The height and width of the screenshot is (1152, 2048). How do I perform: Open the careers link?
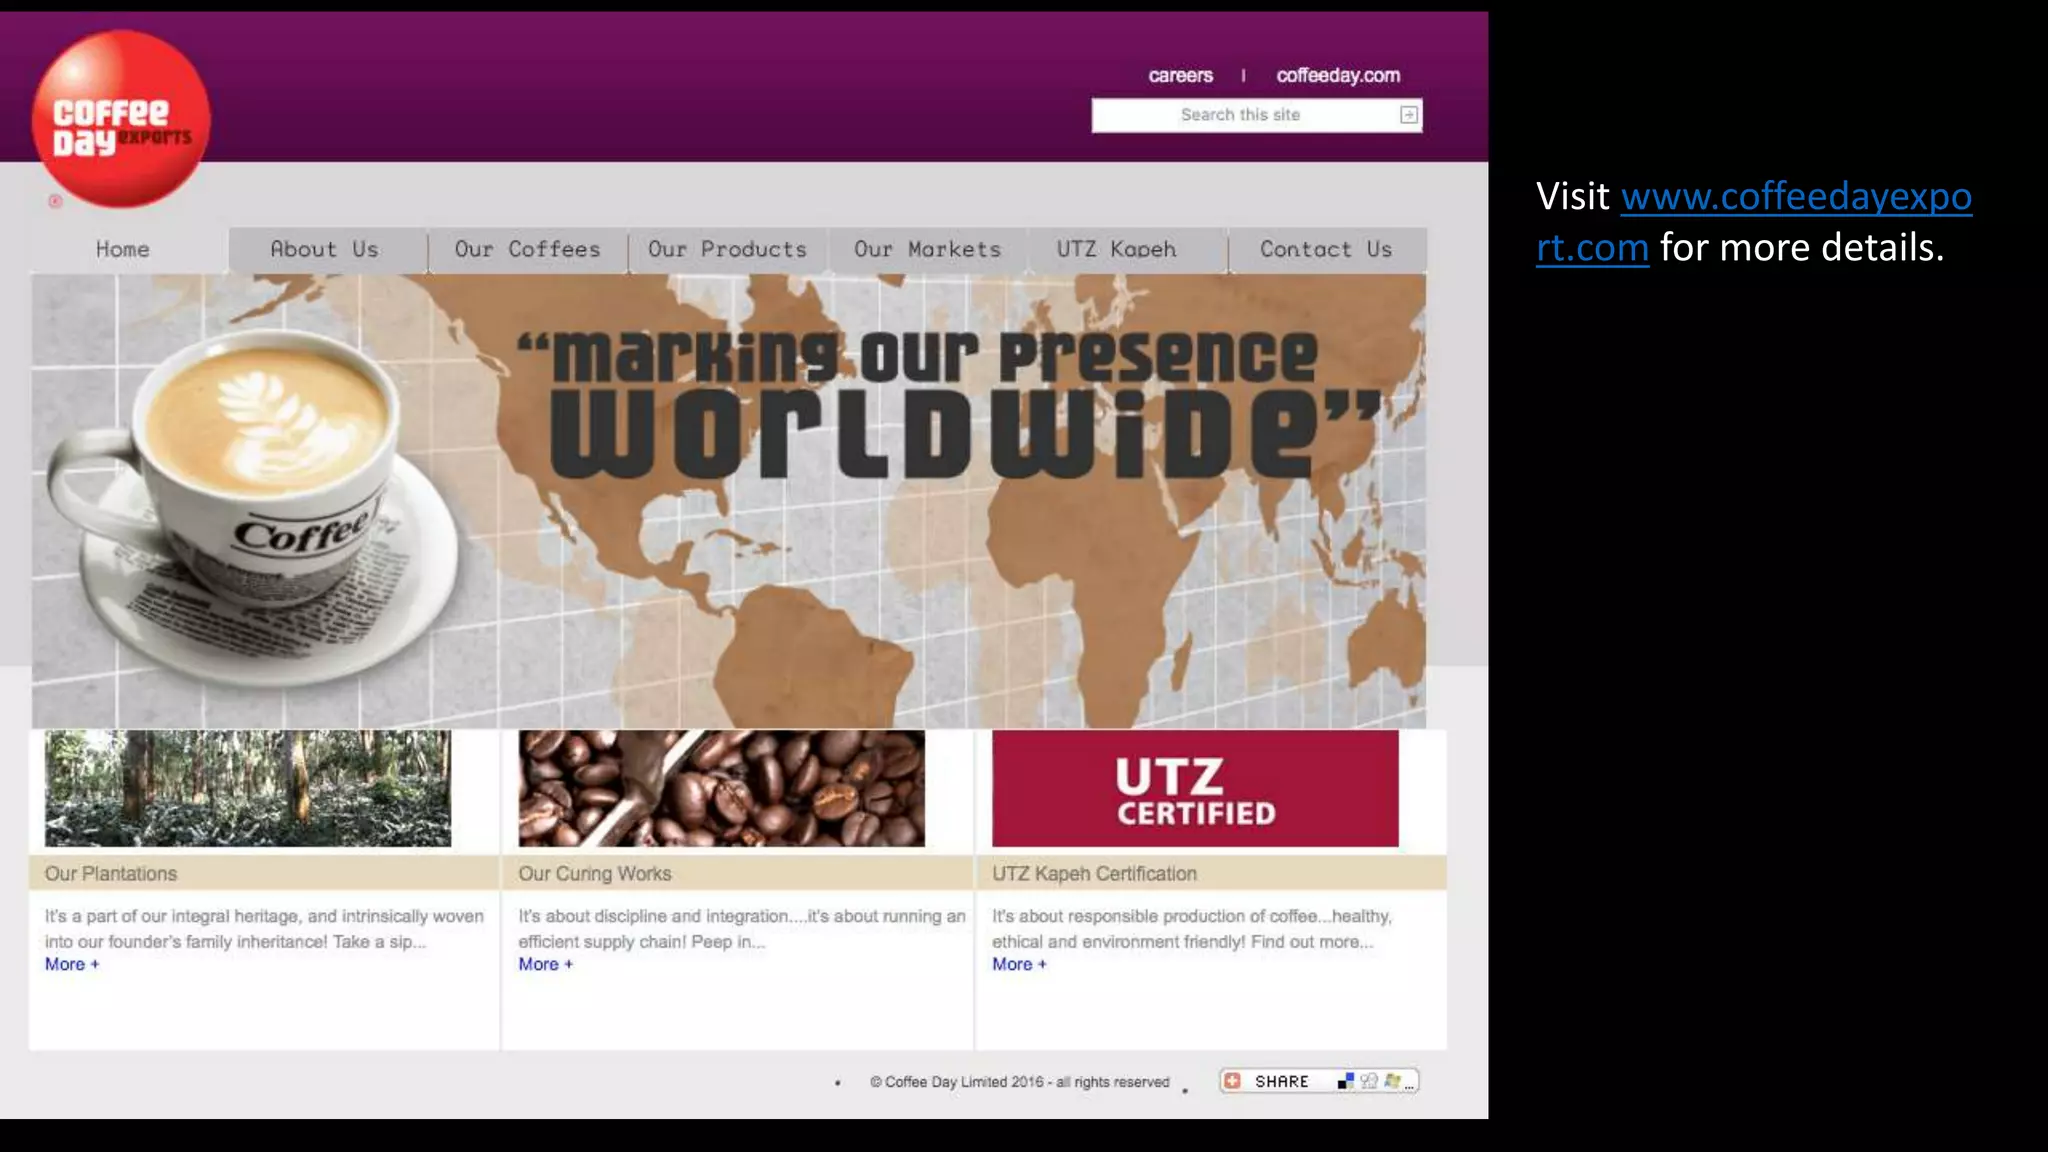[x=1180, y=75]
